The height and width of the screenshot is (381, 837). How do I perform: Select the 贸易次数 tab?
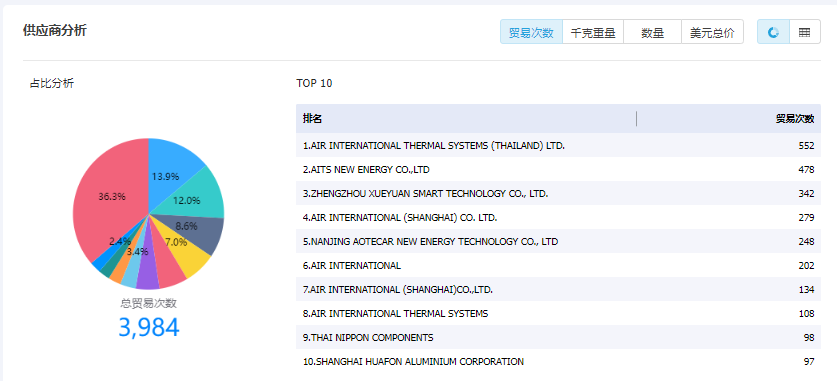(531, 32)
